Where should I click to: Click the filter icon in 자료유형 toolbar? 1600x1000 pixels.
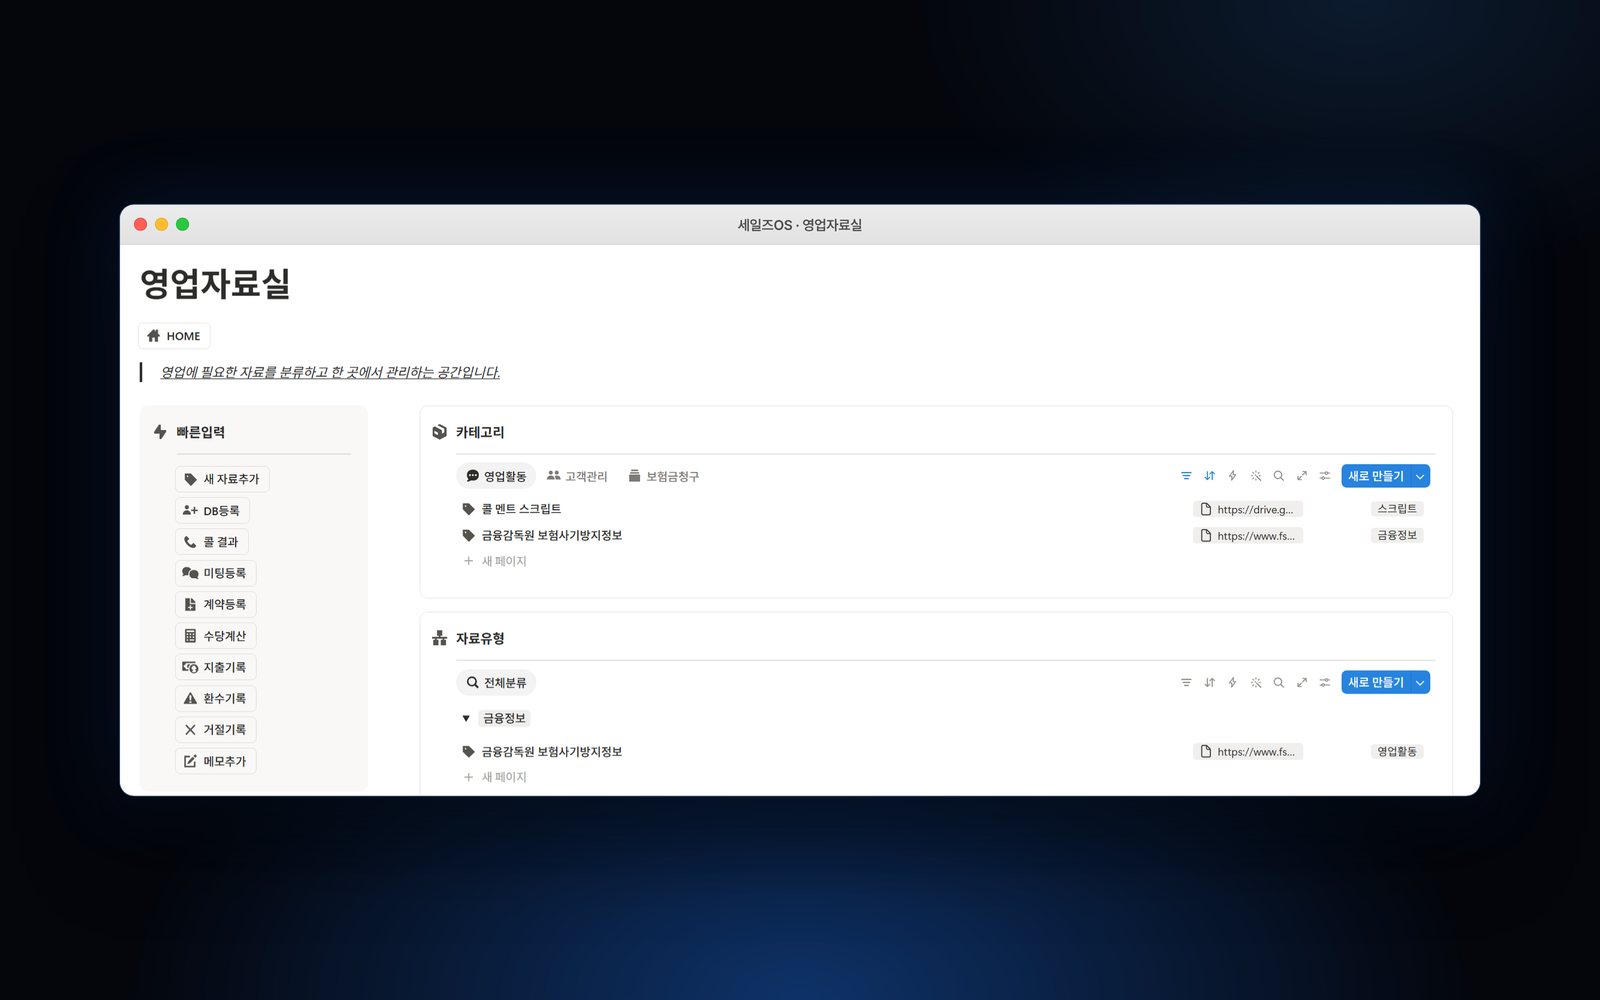(1186, 682)
